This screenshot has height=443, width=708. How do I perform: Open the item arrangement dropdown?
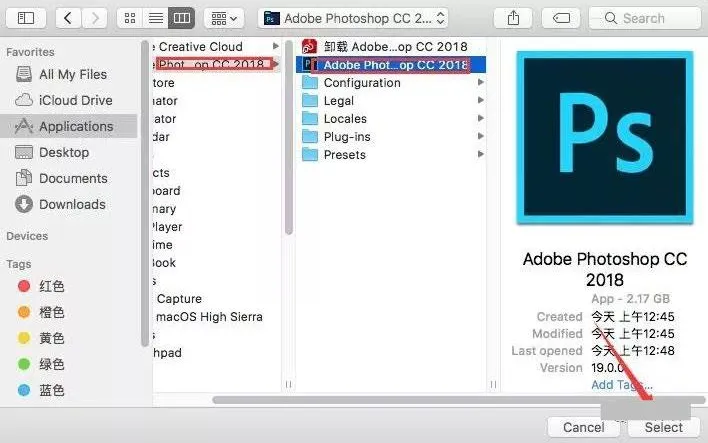(x=224, y=18)
